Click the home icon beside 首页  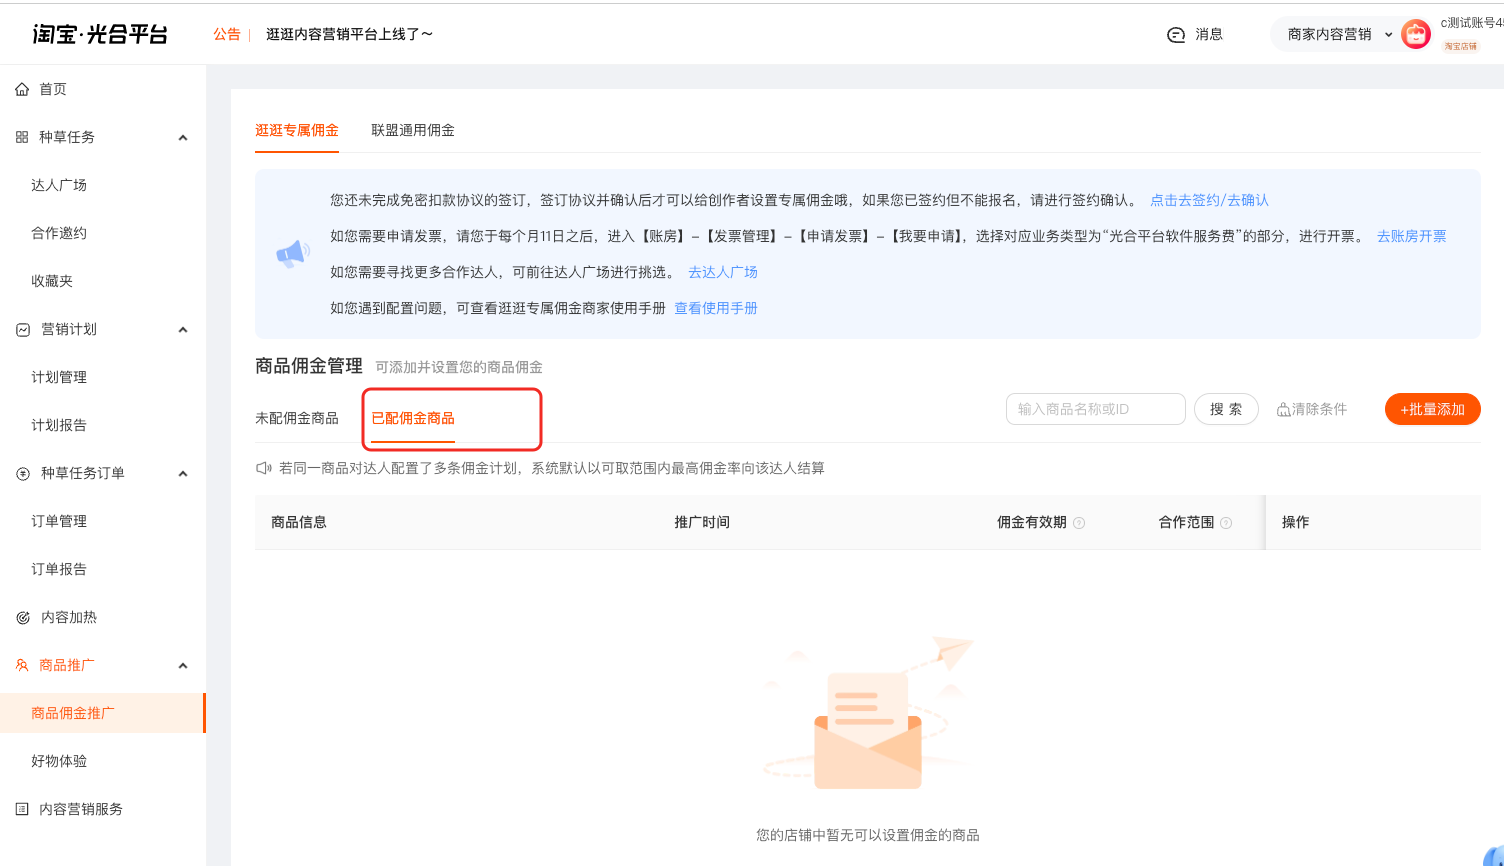22,89
